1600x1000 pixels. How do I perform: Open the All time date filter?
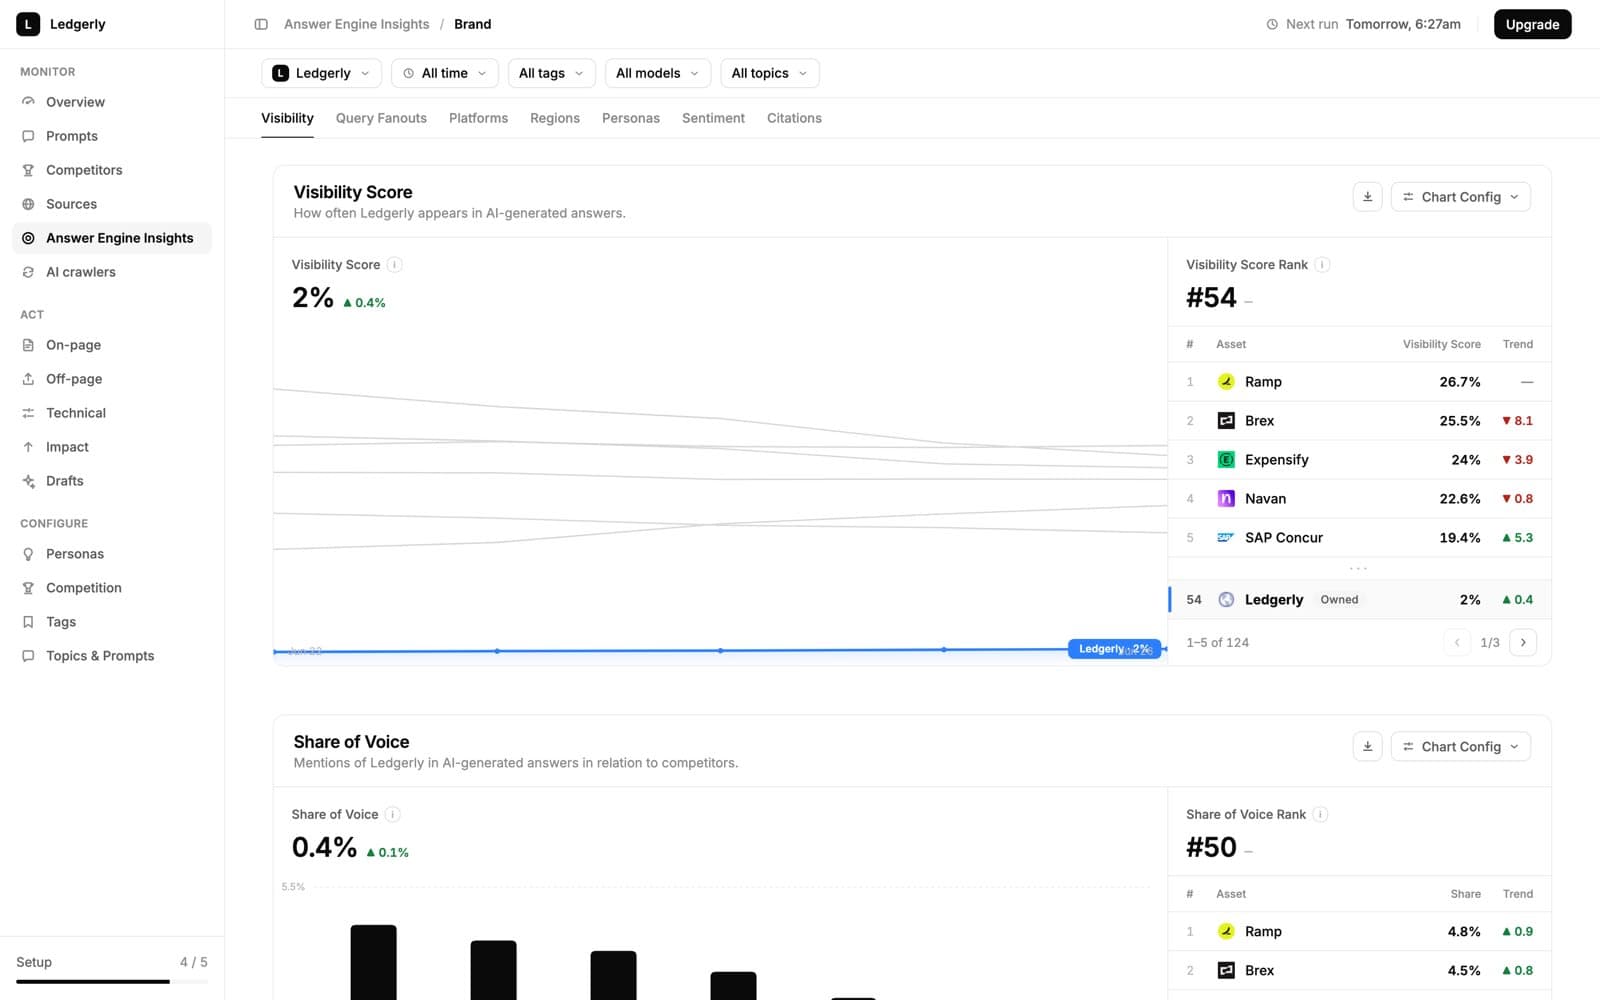(x=445, y=73)
